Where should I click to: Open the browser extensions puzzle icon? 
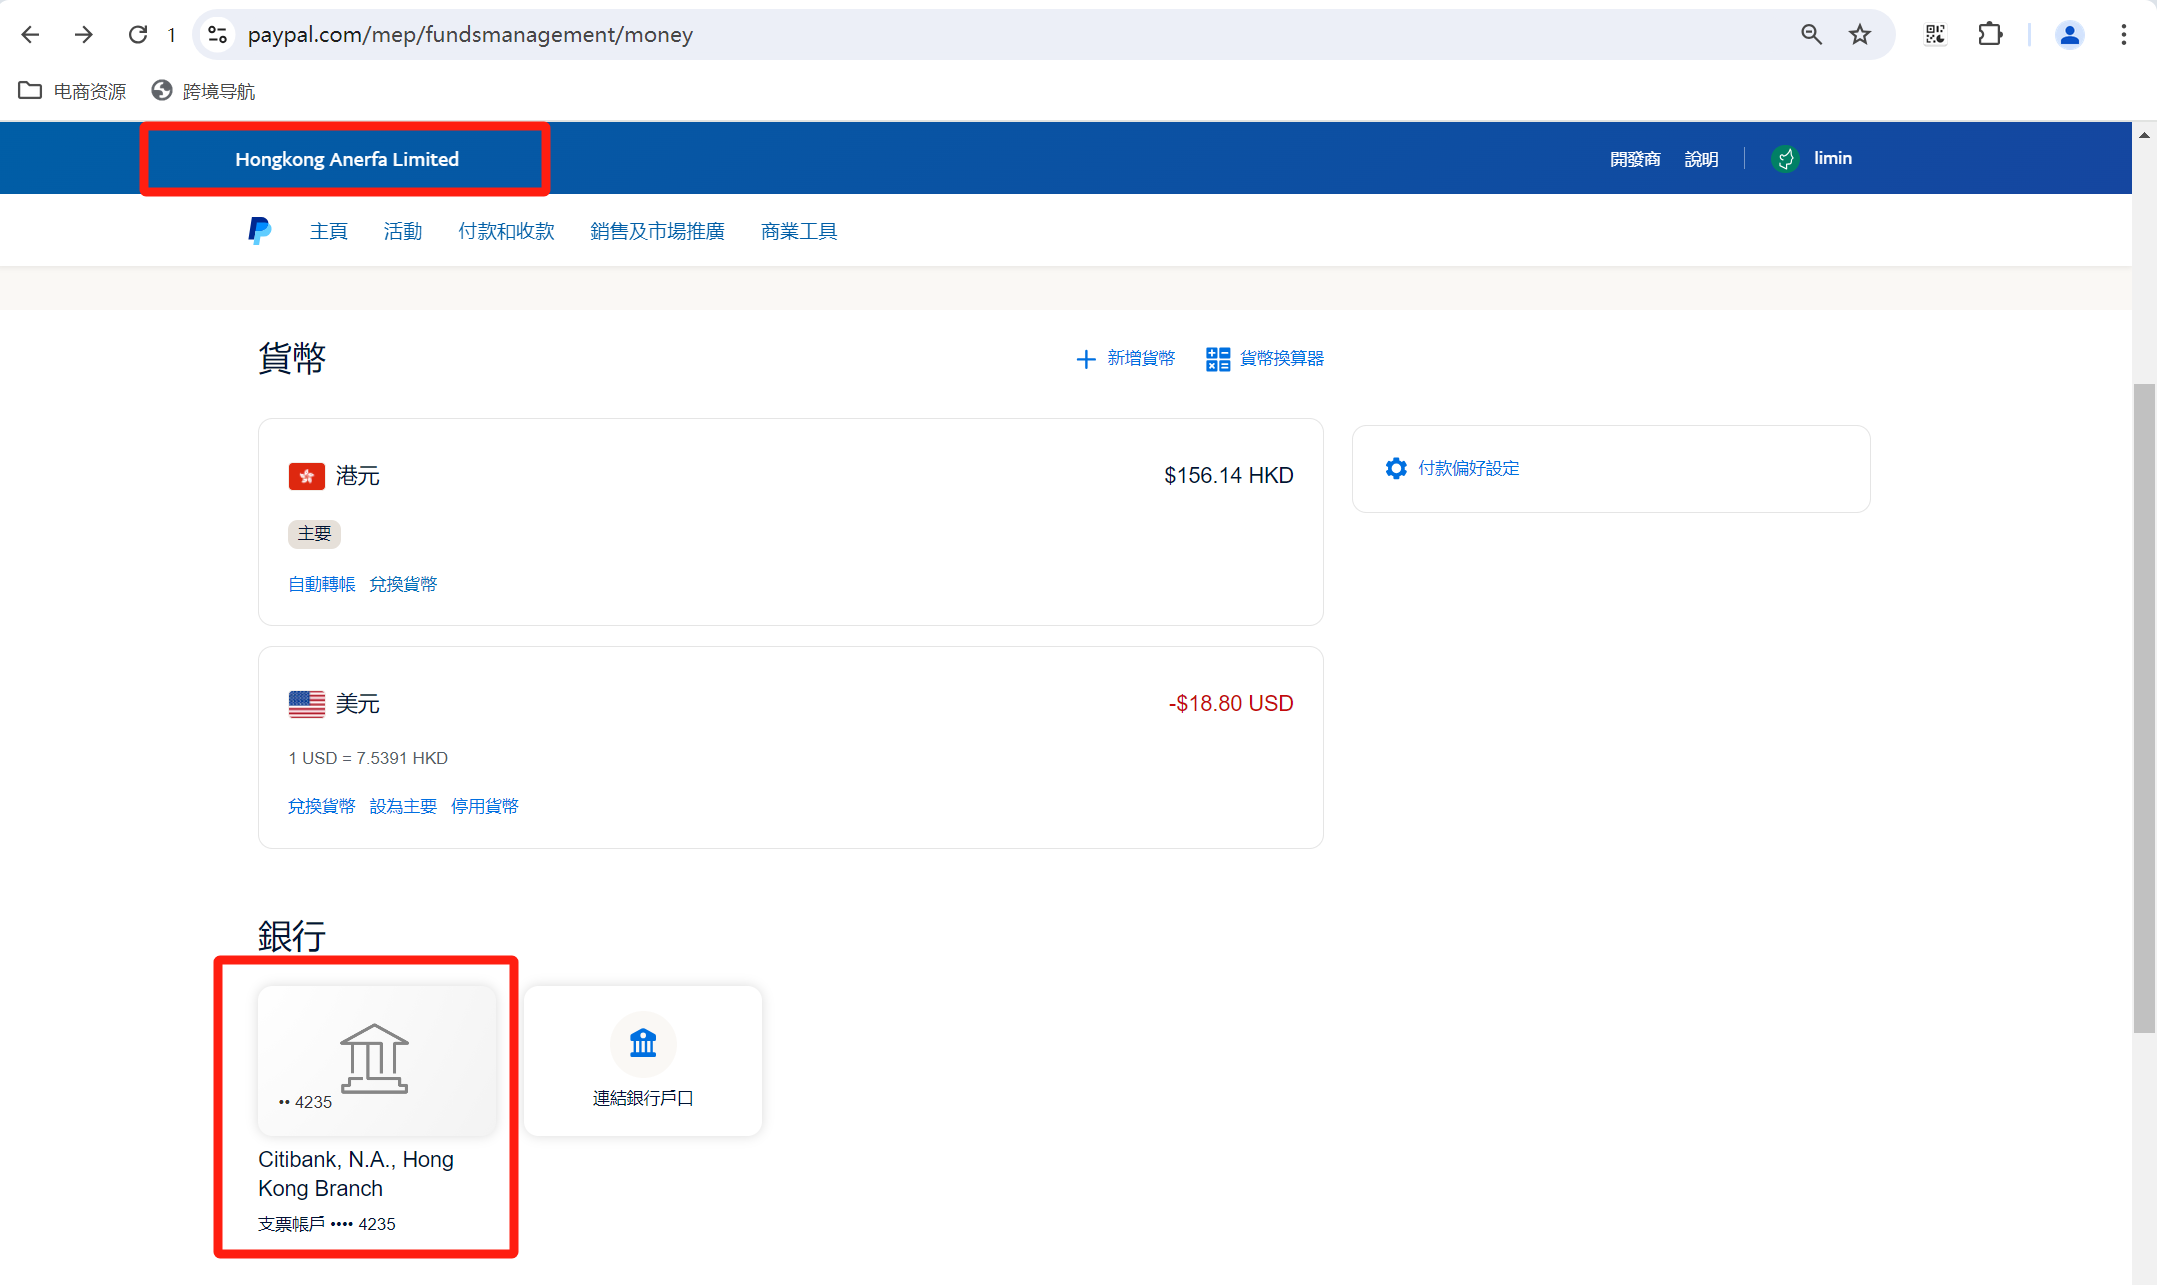click(x=1989, y=35)
